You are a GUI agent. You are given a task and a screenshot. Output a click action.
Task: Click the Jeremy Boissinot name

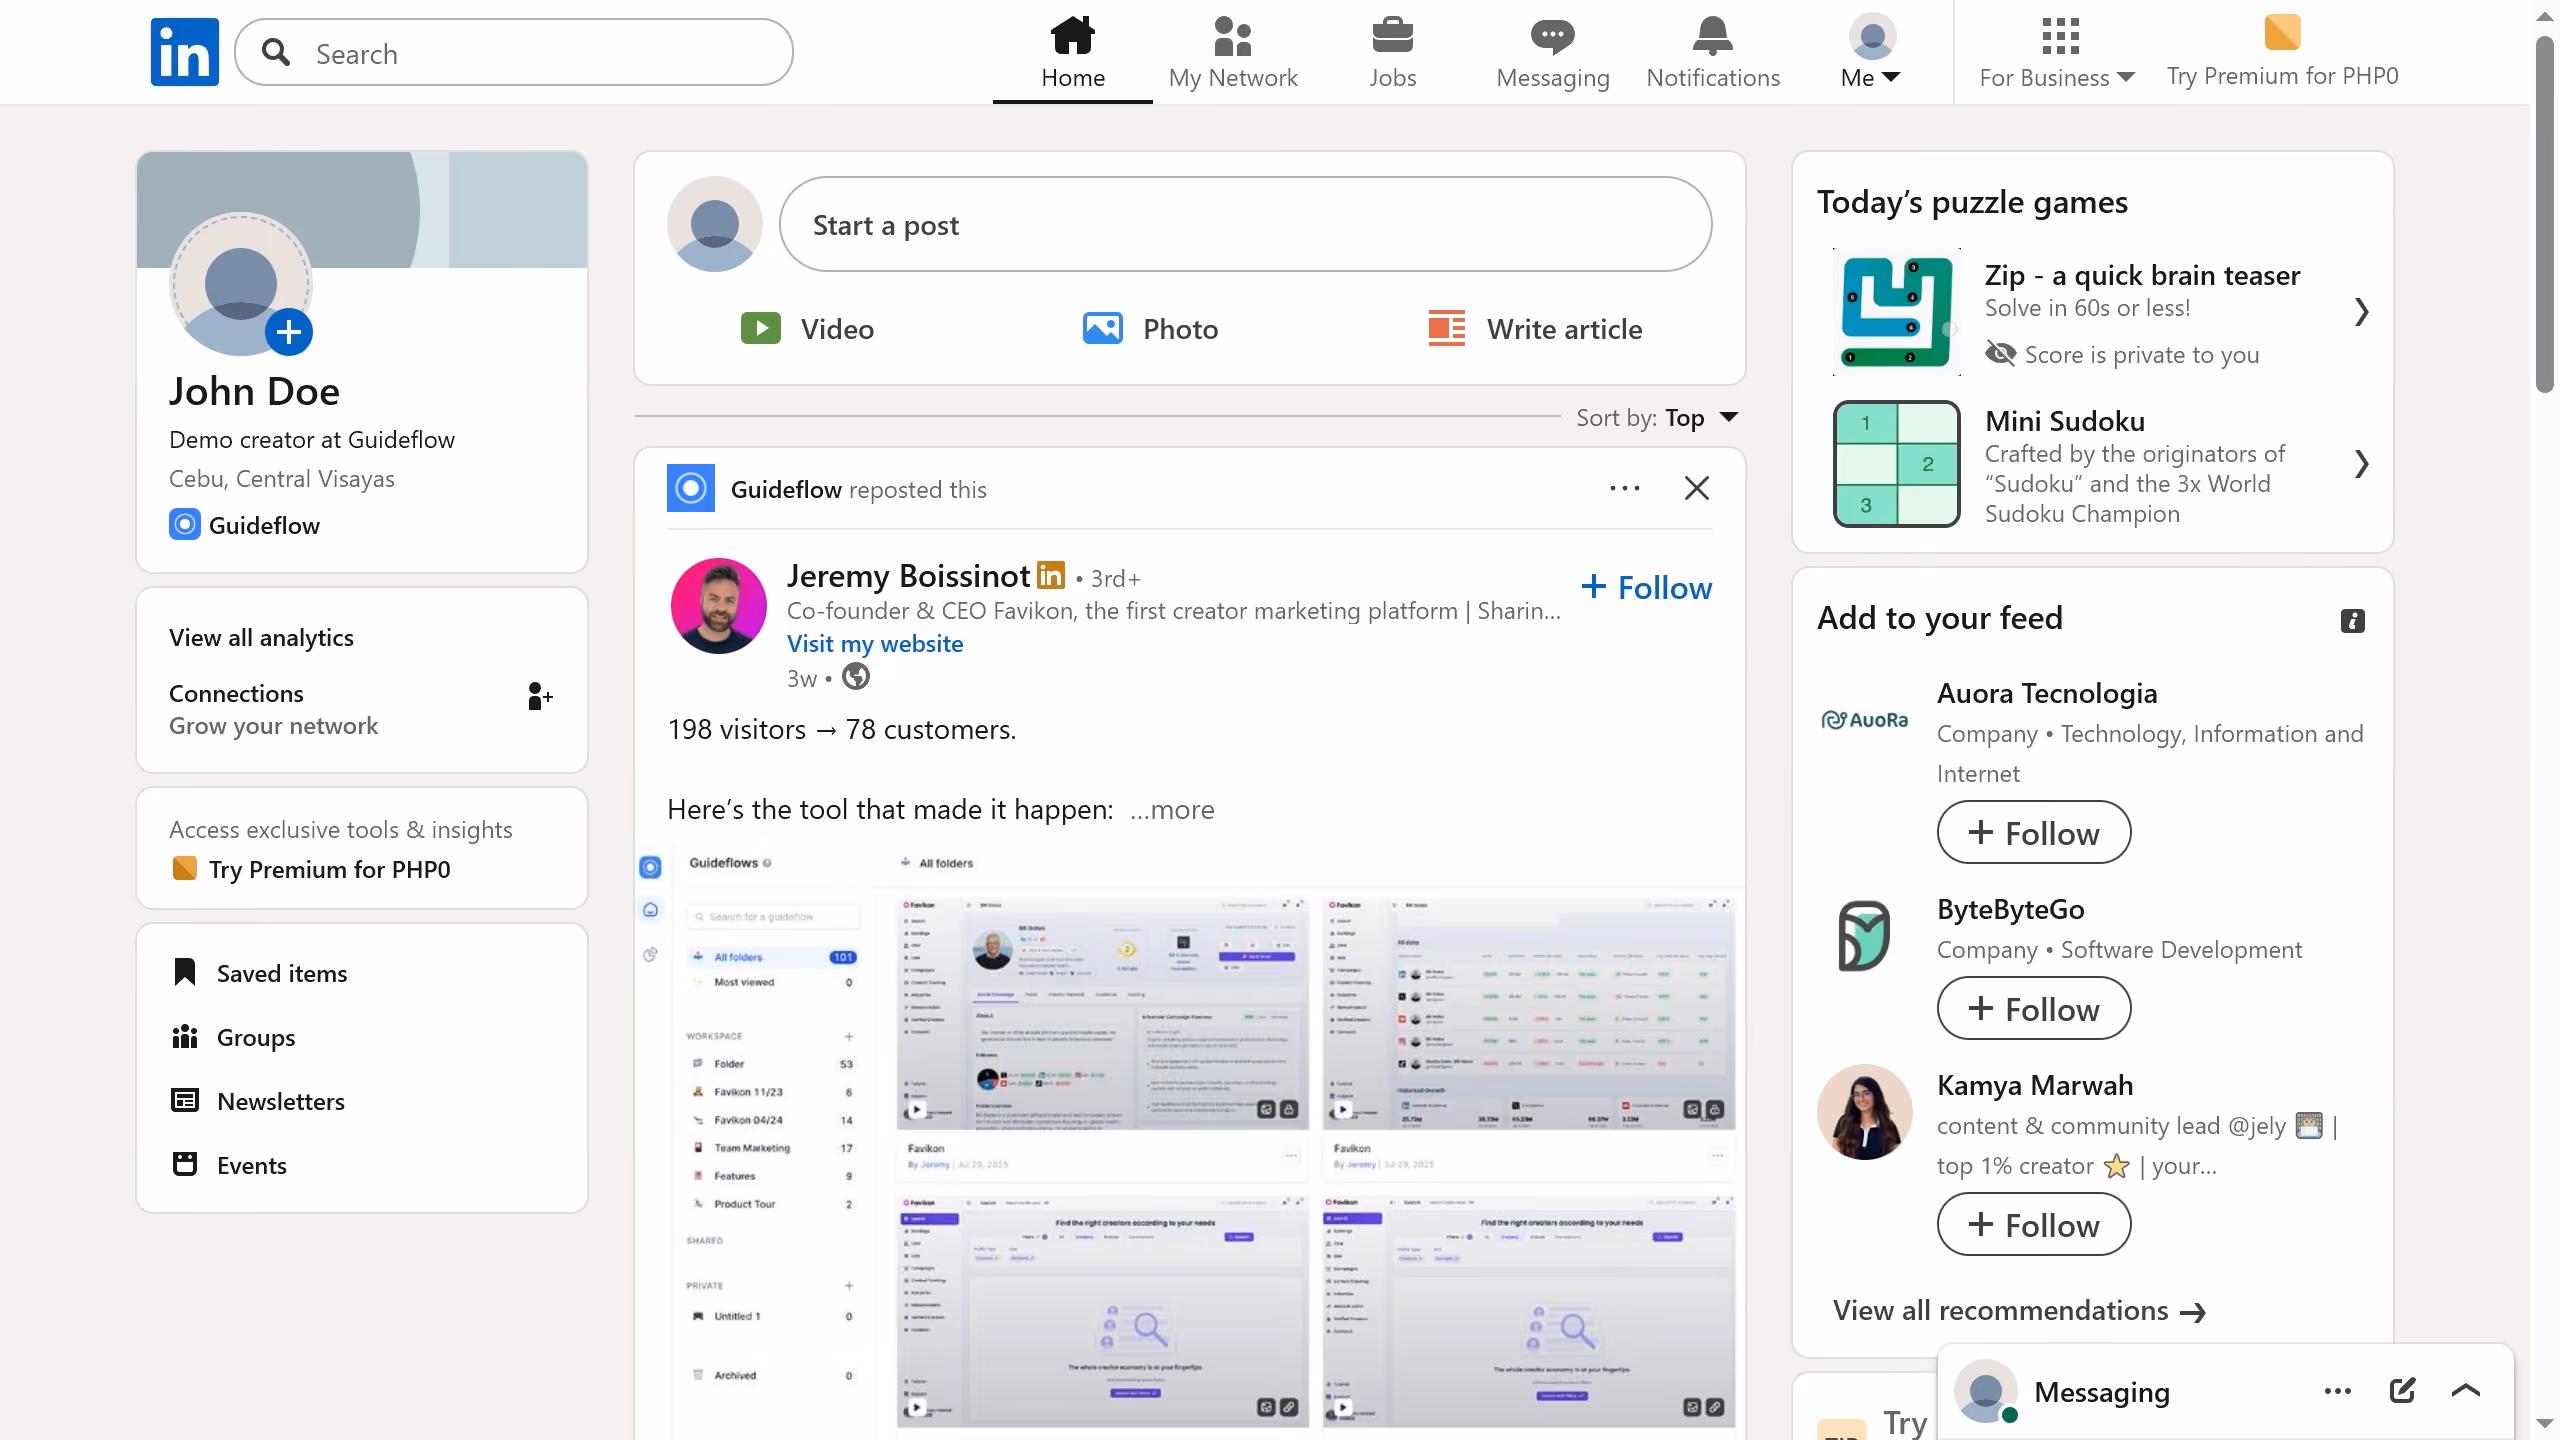click(x=908, y=576)
